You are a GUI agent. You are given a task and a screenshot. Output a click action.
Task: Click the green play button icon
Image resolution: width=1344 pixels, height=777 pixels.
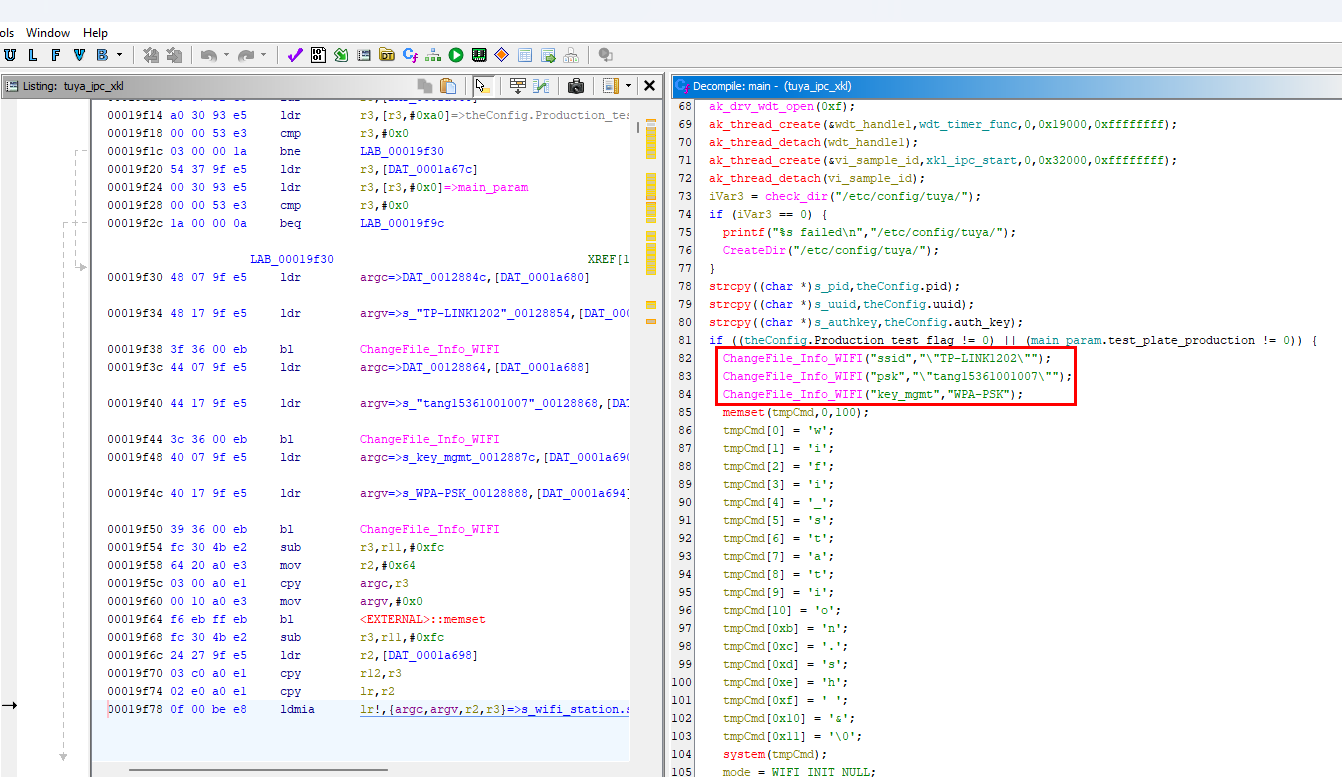(x=456, y=55)
